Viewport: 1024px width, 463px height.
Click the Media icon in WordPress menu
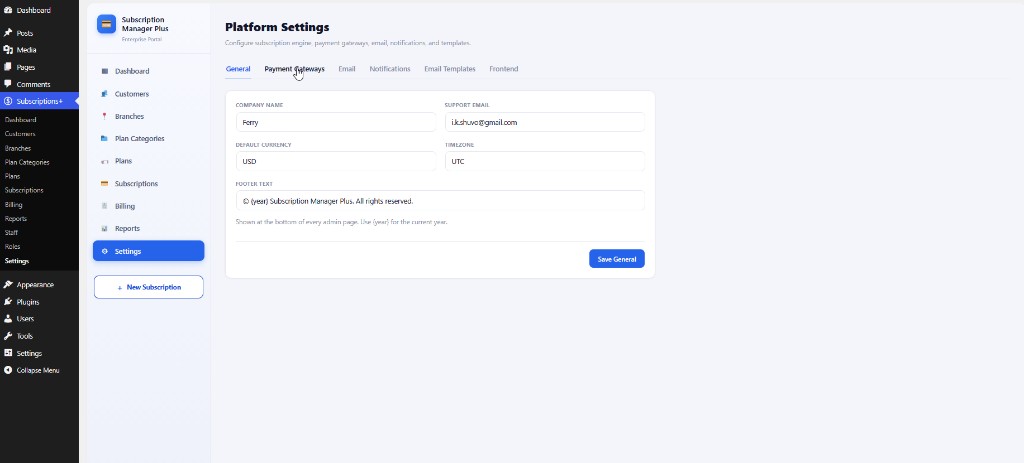coord(8,50)
